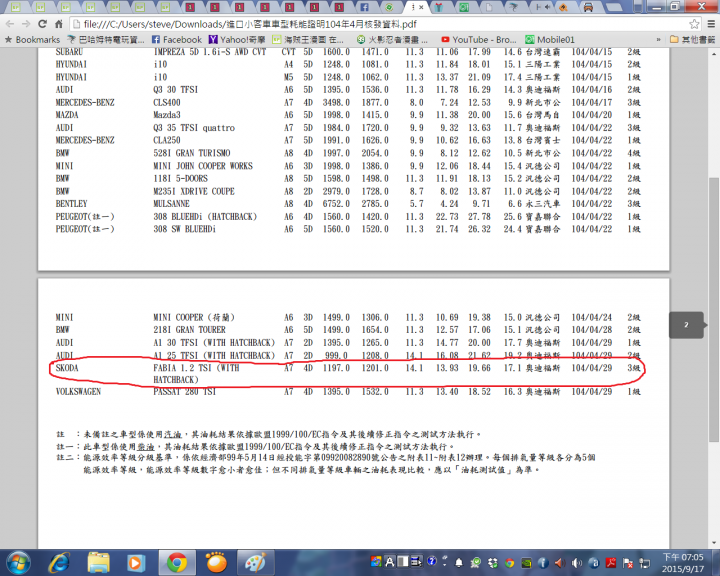Image resolution: width=720 pixels, height=576 pixels.
Task: Switch to the blank page tab
Action: 489,7
